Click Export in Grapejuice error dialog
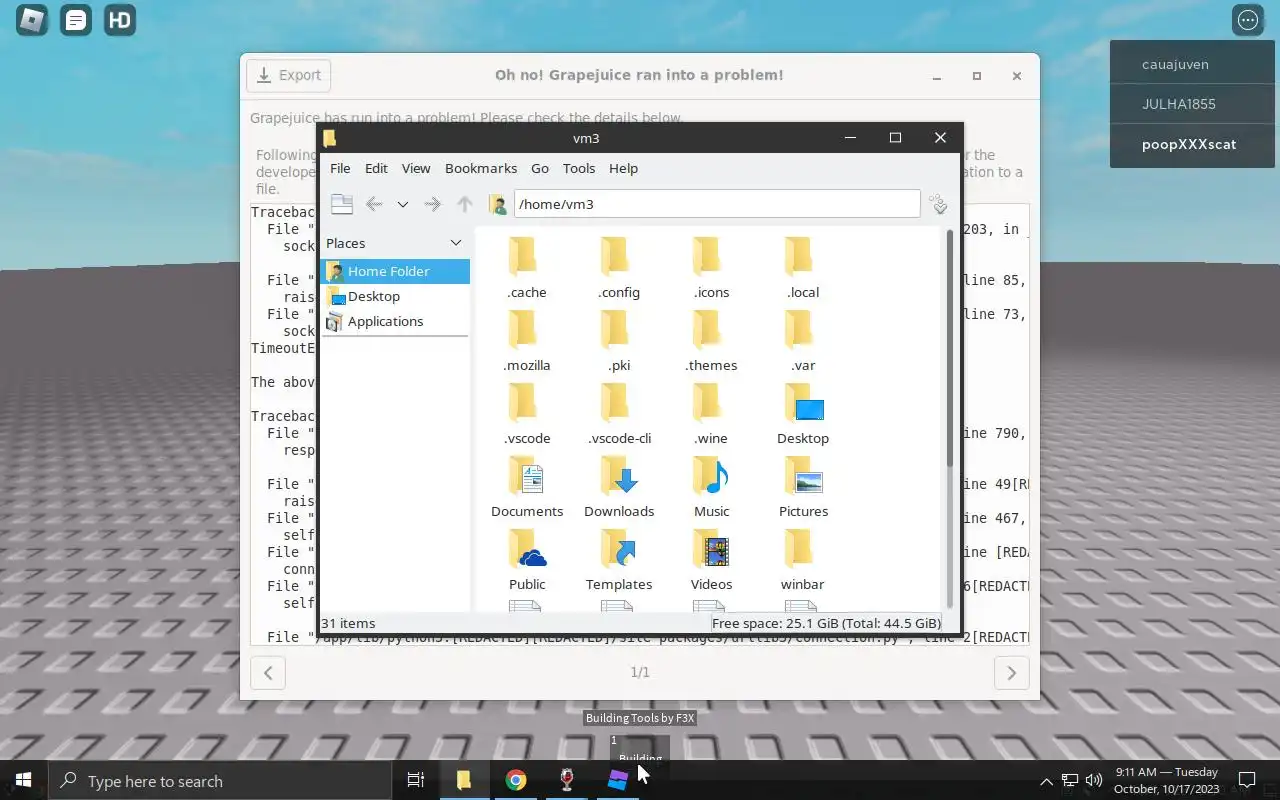Viewport: 1280px width, 800px height. (x=289, y=75)
